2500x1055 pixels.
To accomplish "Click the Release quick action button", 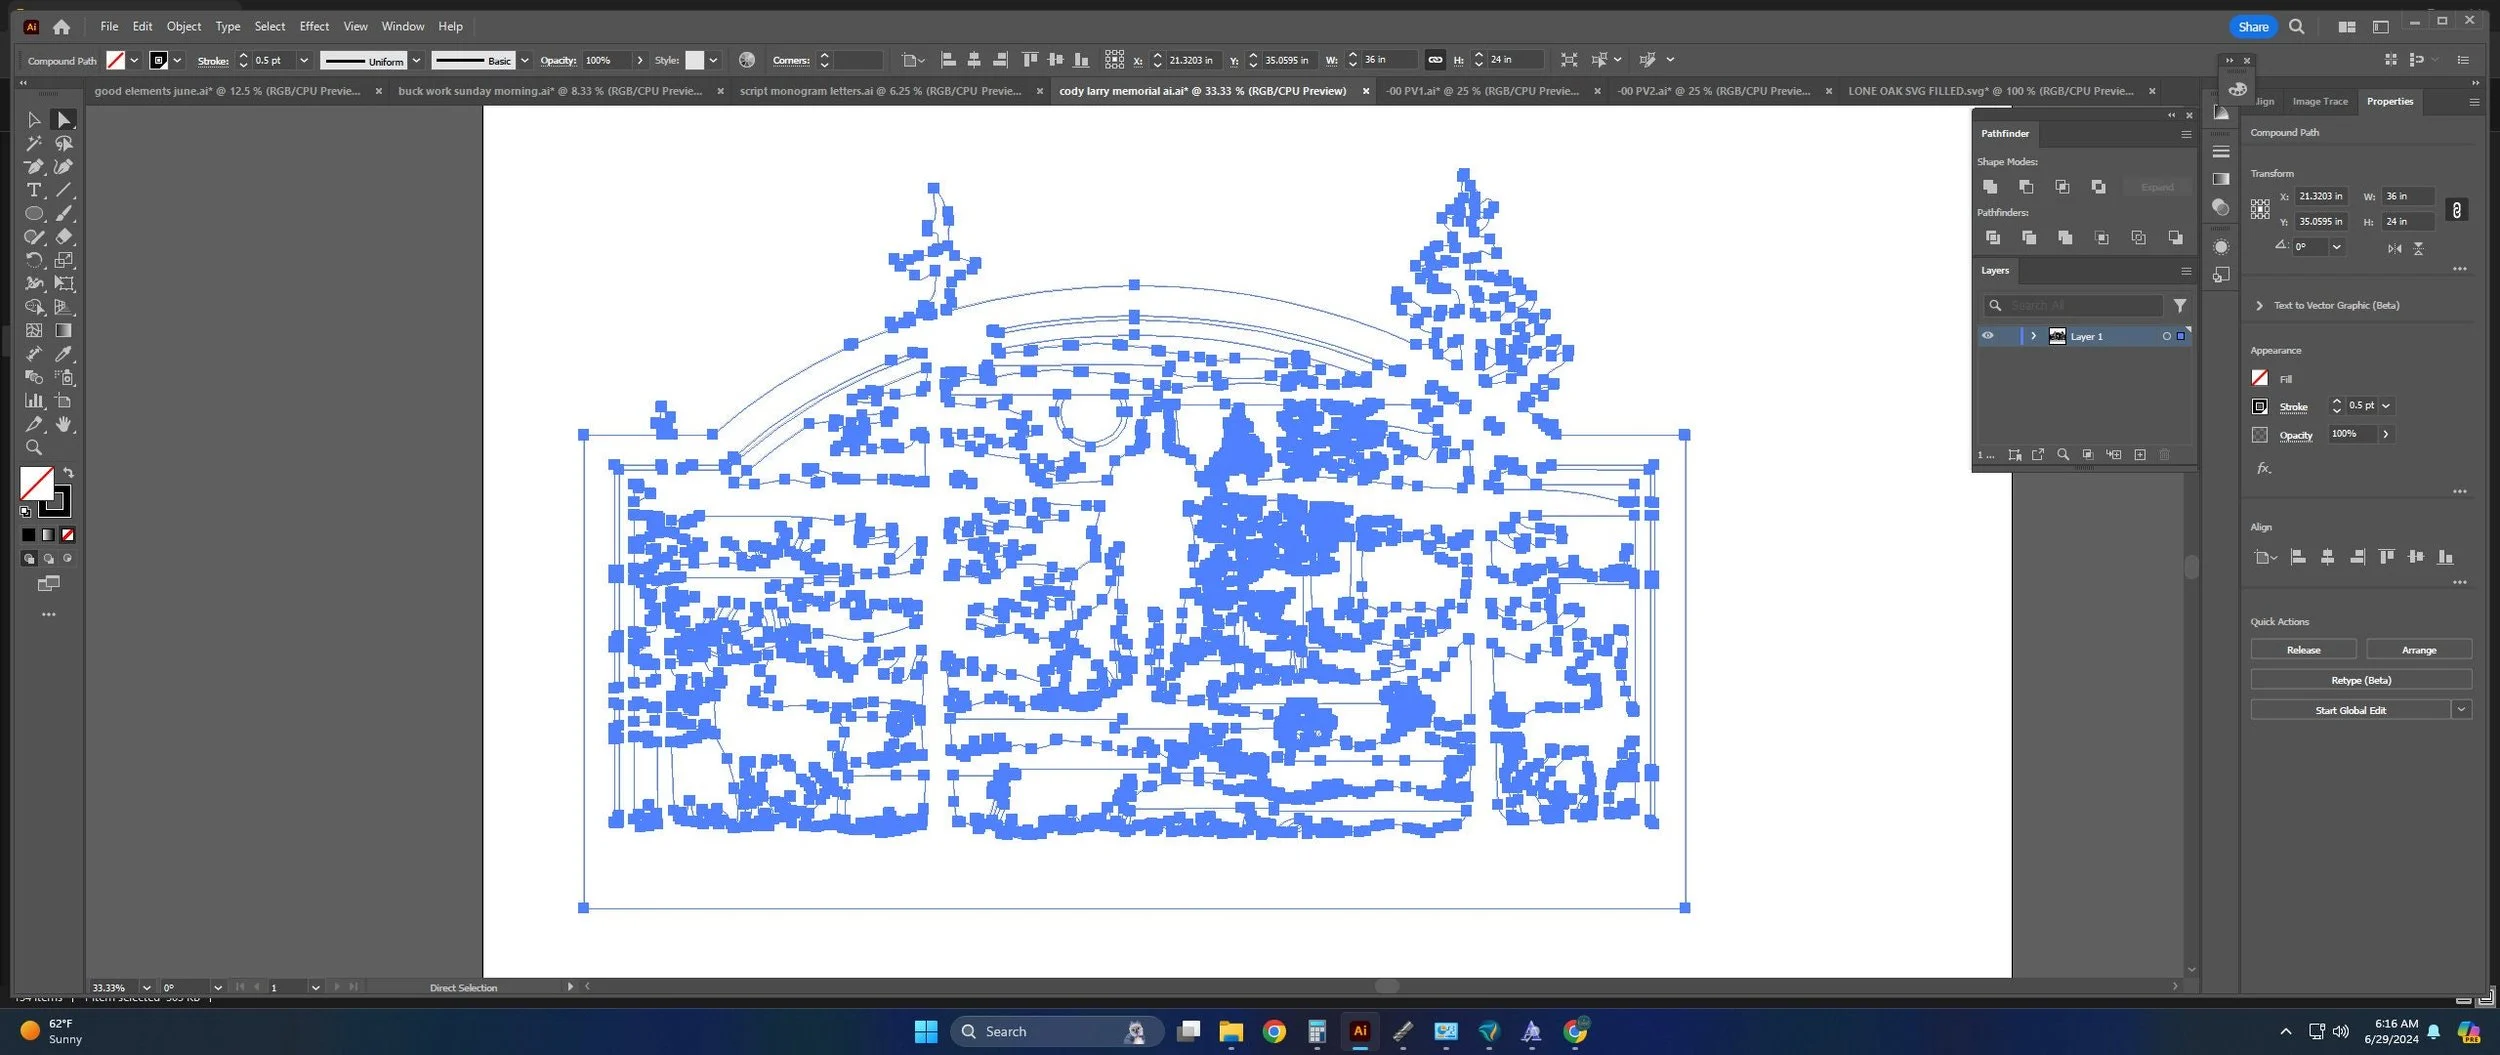I will coord(2303,650).
